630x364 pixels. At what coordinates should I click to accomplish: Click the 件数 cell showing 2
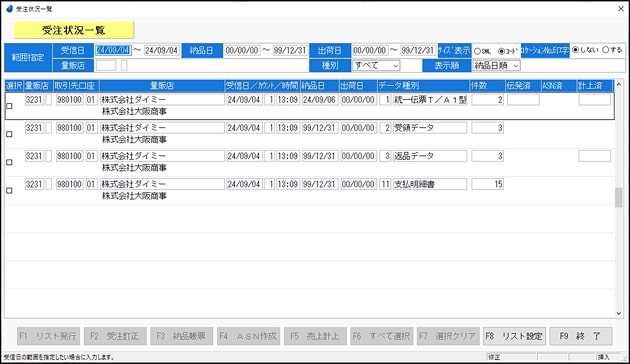(487, 100)
